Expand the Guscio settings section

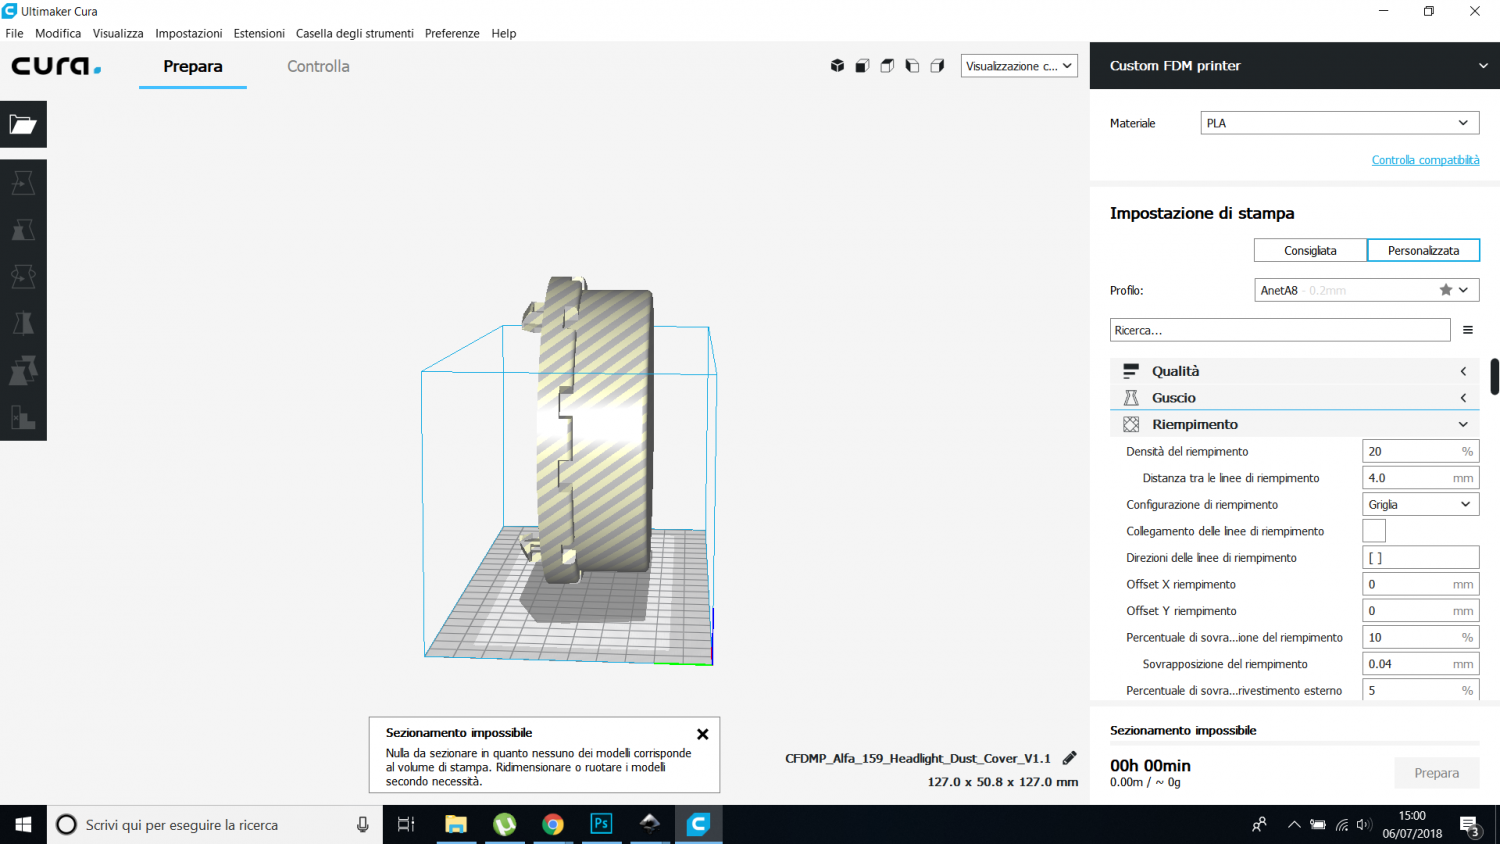[1295, 398]
